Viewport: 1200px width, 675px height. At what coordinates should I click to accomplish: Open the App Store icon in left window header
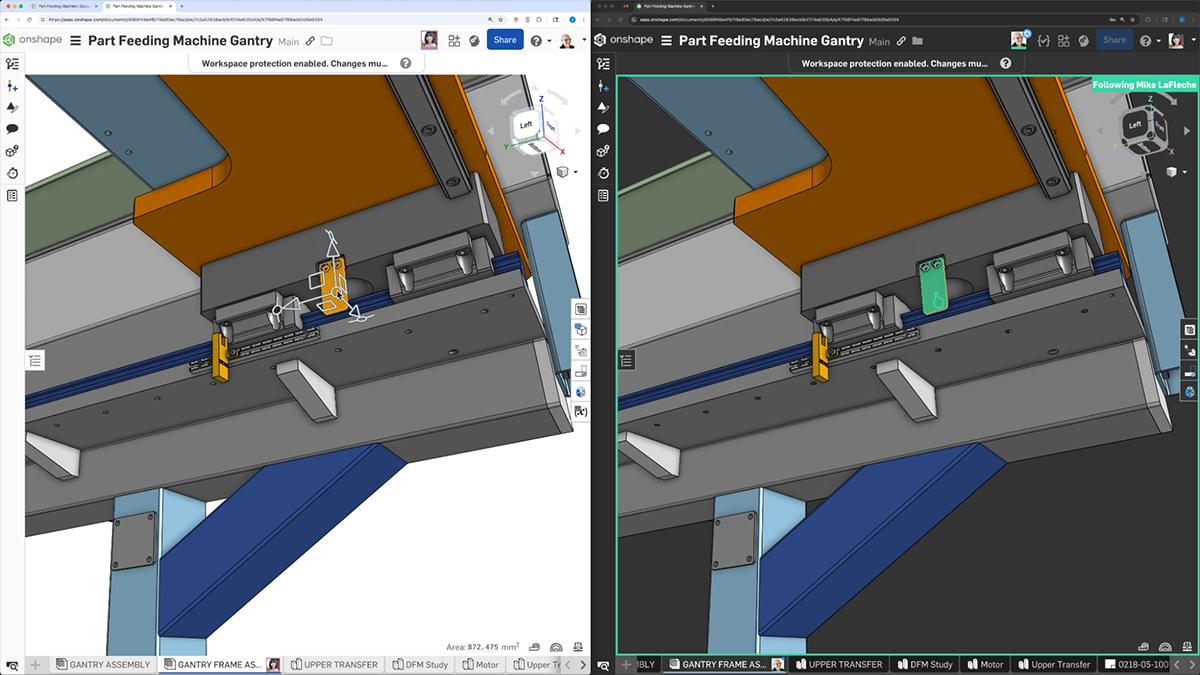coord(454,40)
